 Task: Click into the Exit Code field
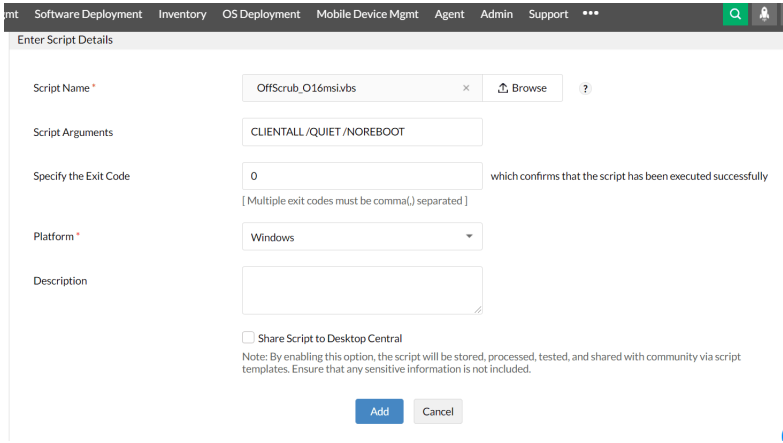362,176
